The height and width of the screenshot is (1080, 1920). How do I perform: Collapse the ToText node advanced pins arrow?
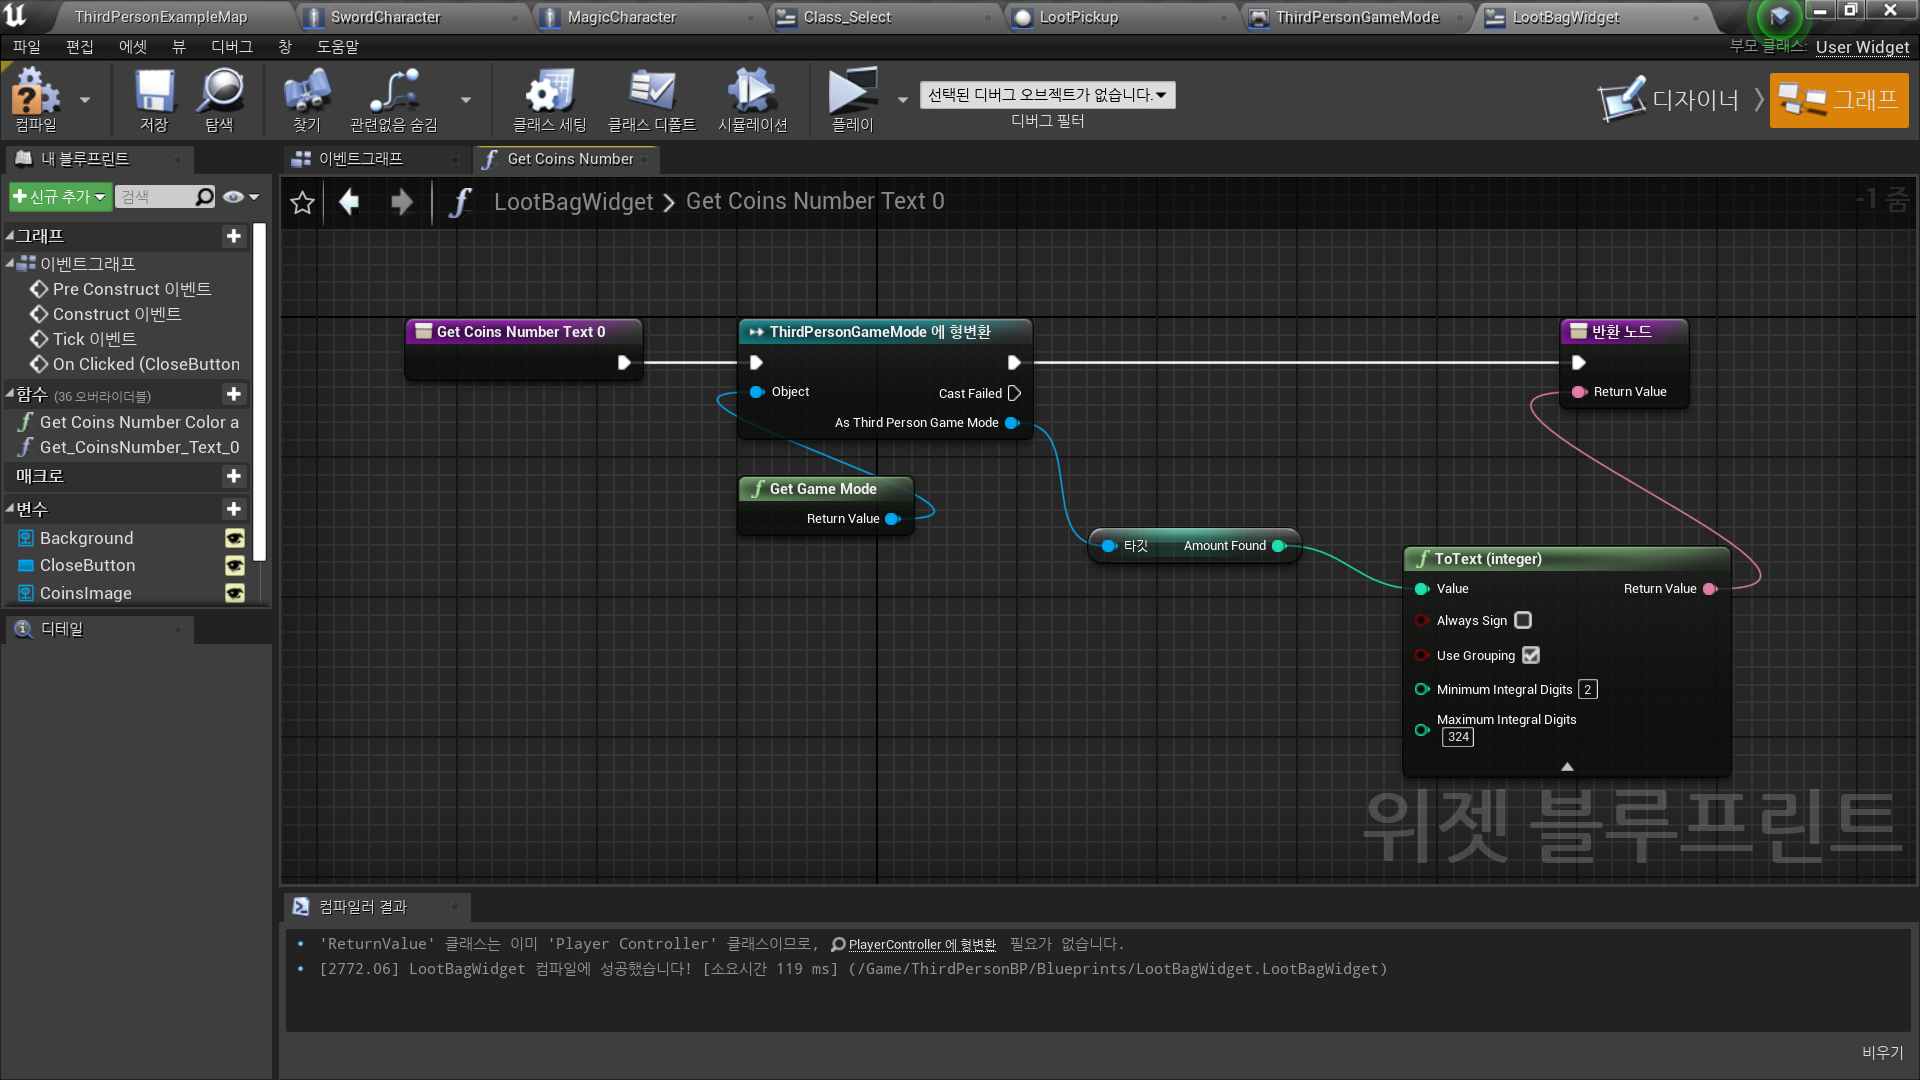point(1567,767)
